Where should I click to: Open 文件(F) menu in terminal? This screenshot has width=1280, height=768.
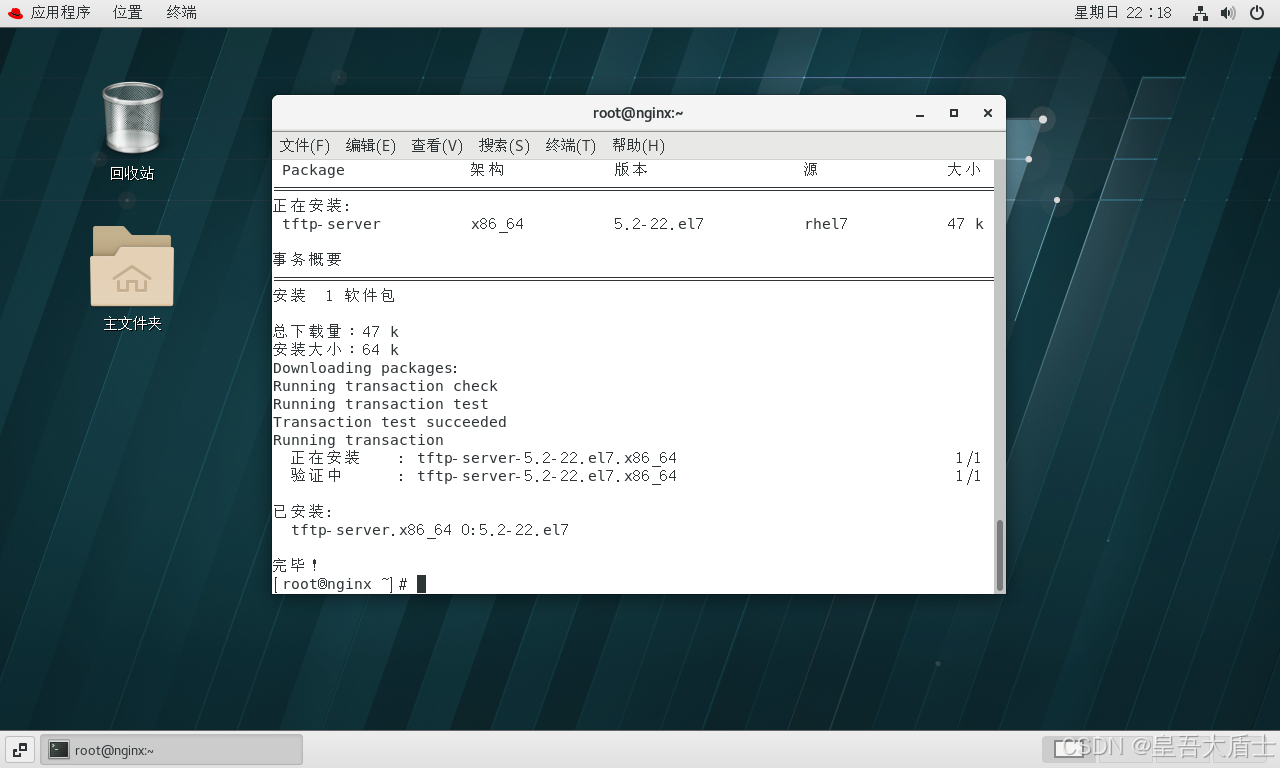coord(304,145)
